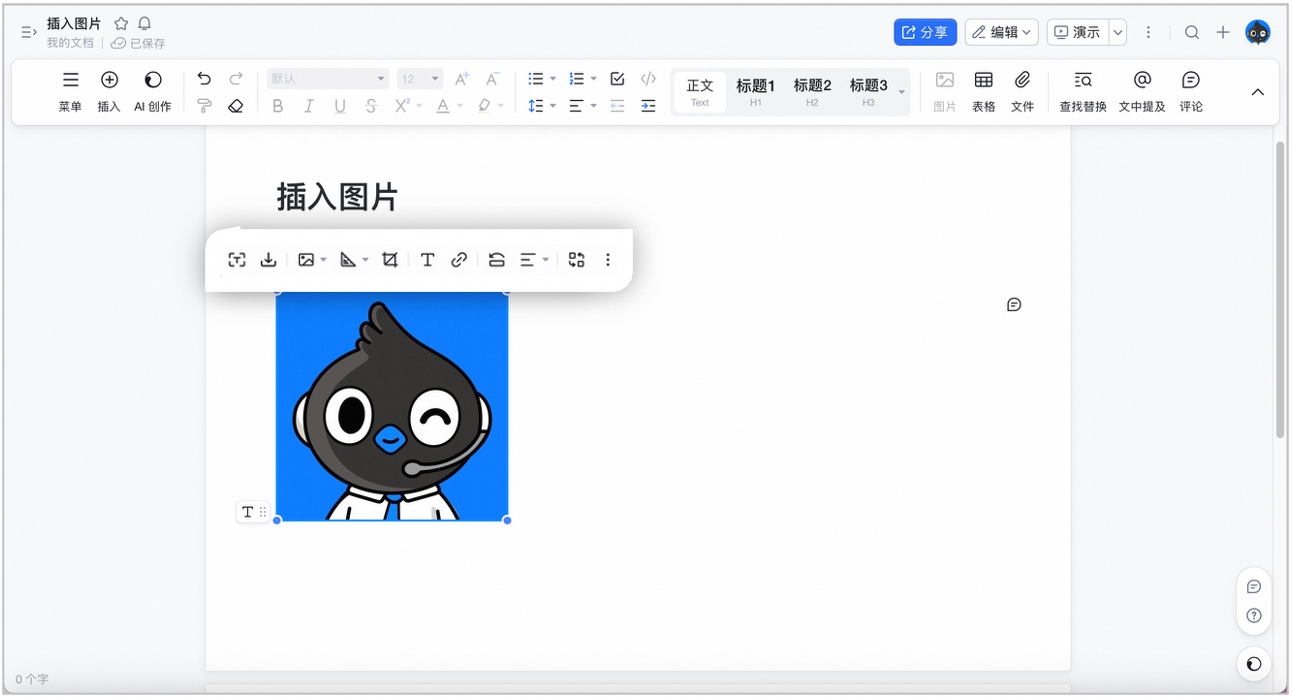This screenshot has height=699, width=1293.
Task: Open the 菜单 menu
Action: [x=70, y=91]
